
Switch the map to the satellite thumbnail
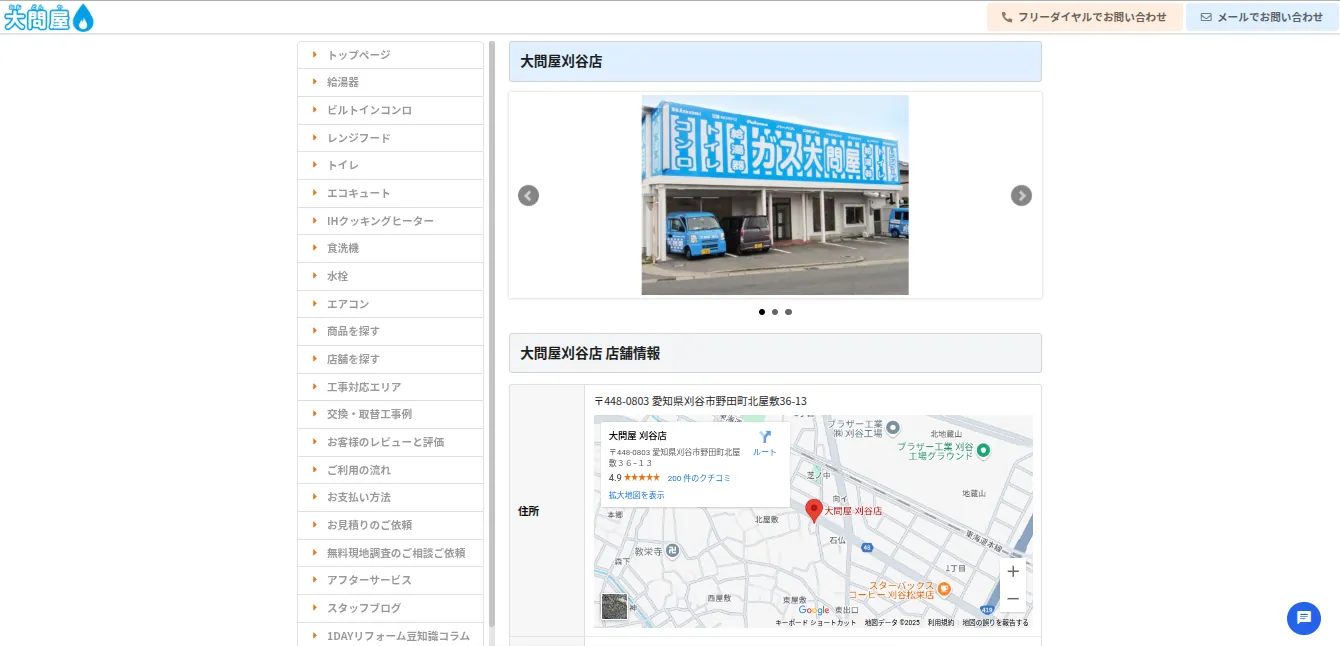(x=614, y=606)
